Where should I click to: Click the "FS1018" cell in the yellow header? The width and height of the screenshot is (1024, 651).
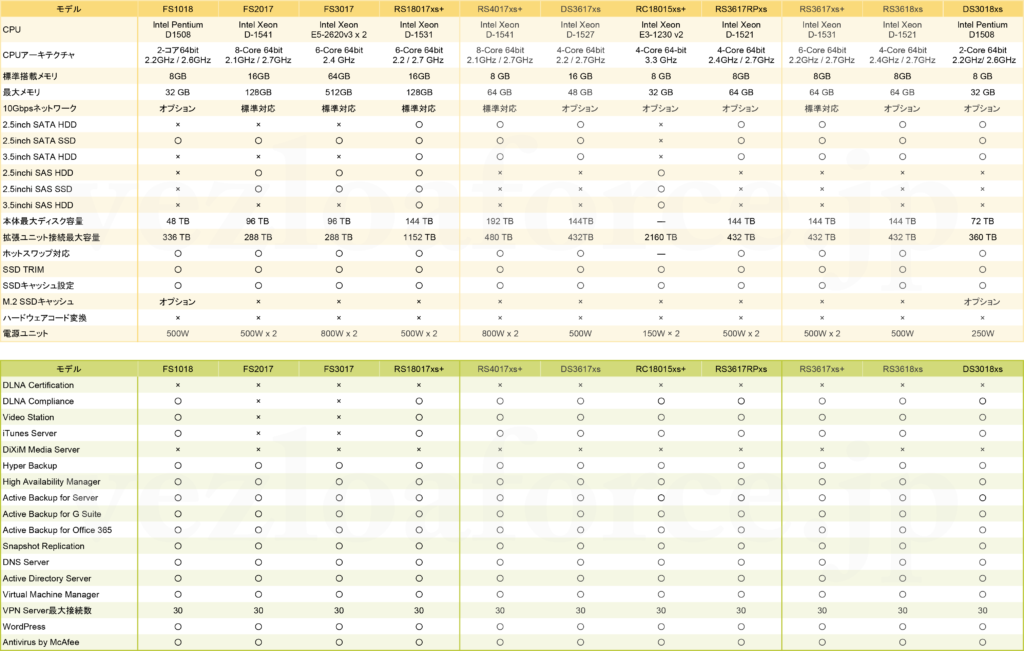178,9
